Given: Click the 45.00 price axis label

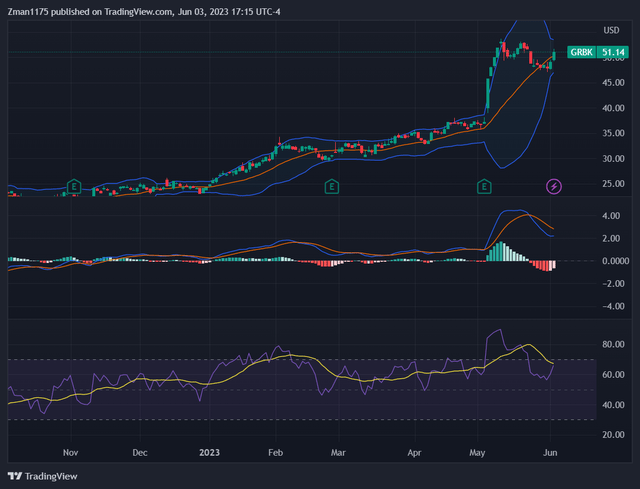Looking at the screenshot, I should tap(613, 83).
